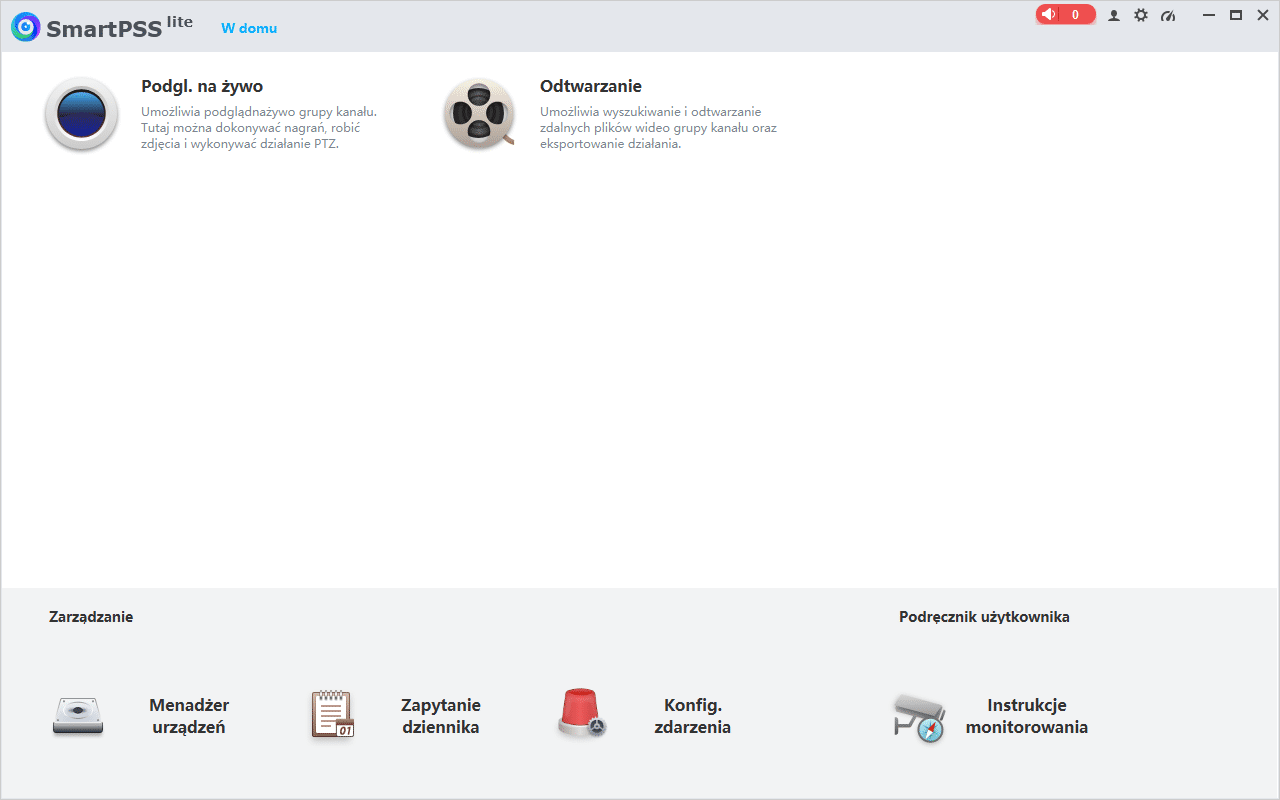Click the Instrukcje monitorowania camera icon

[x=919, y=716]
